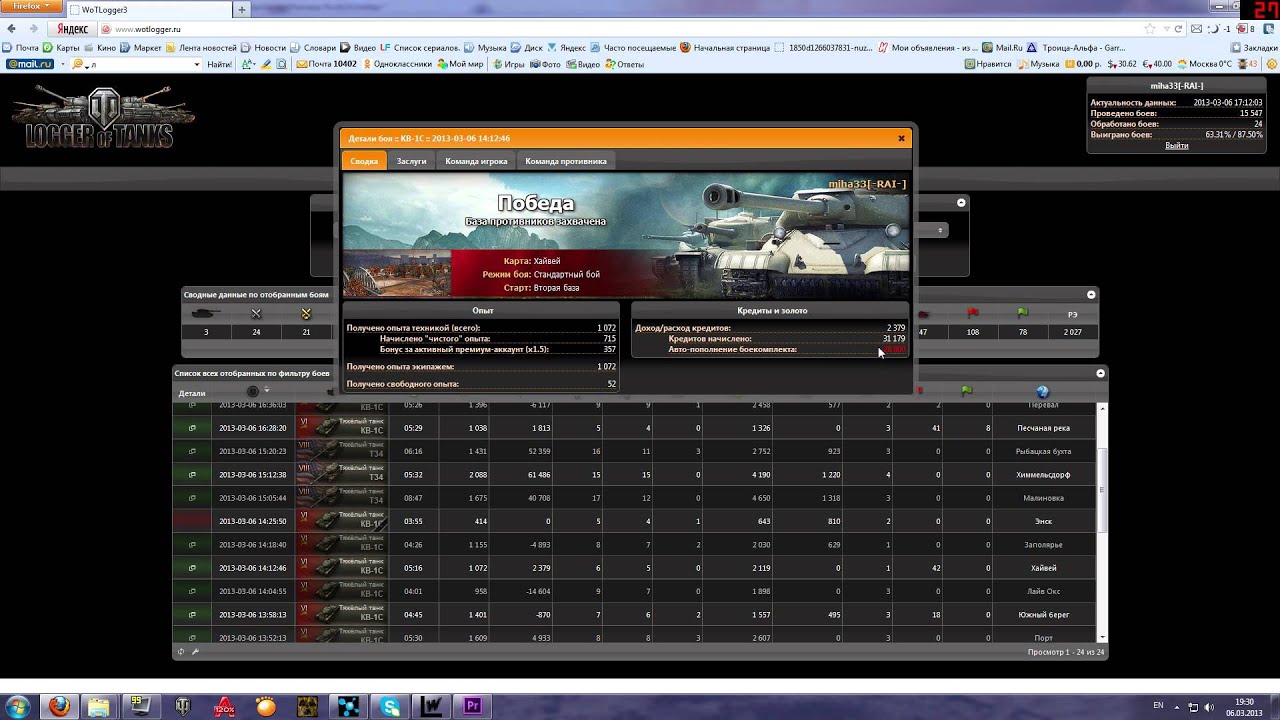Click the Детали column header

[192, 393]
